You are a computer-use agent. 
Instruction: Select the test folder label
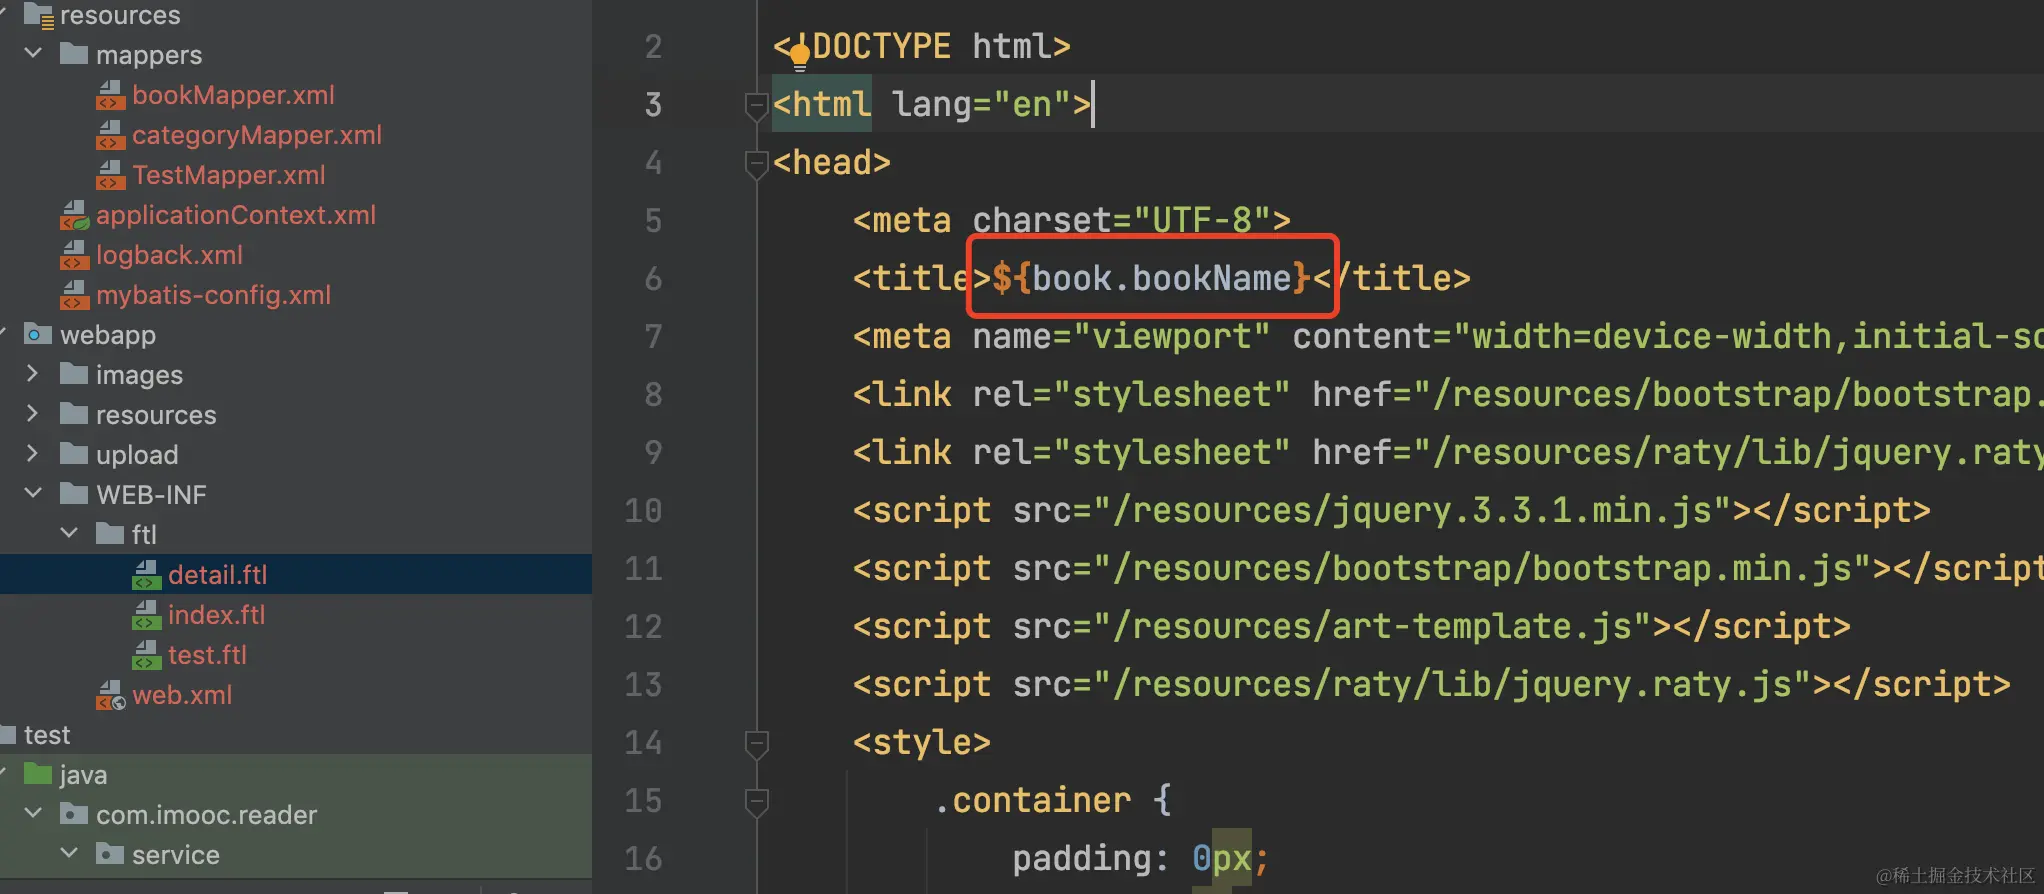pyautogui.click(x=47, y=735)
